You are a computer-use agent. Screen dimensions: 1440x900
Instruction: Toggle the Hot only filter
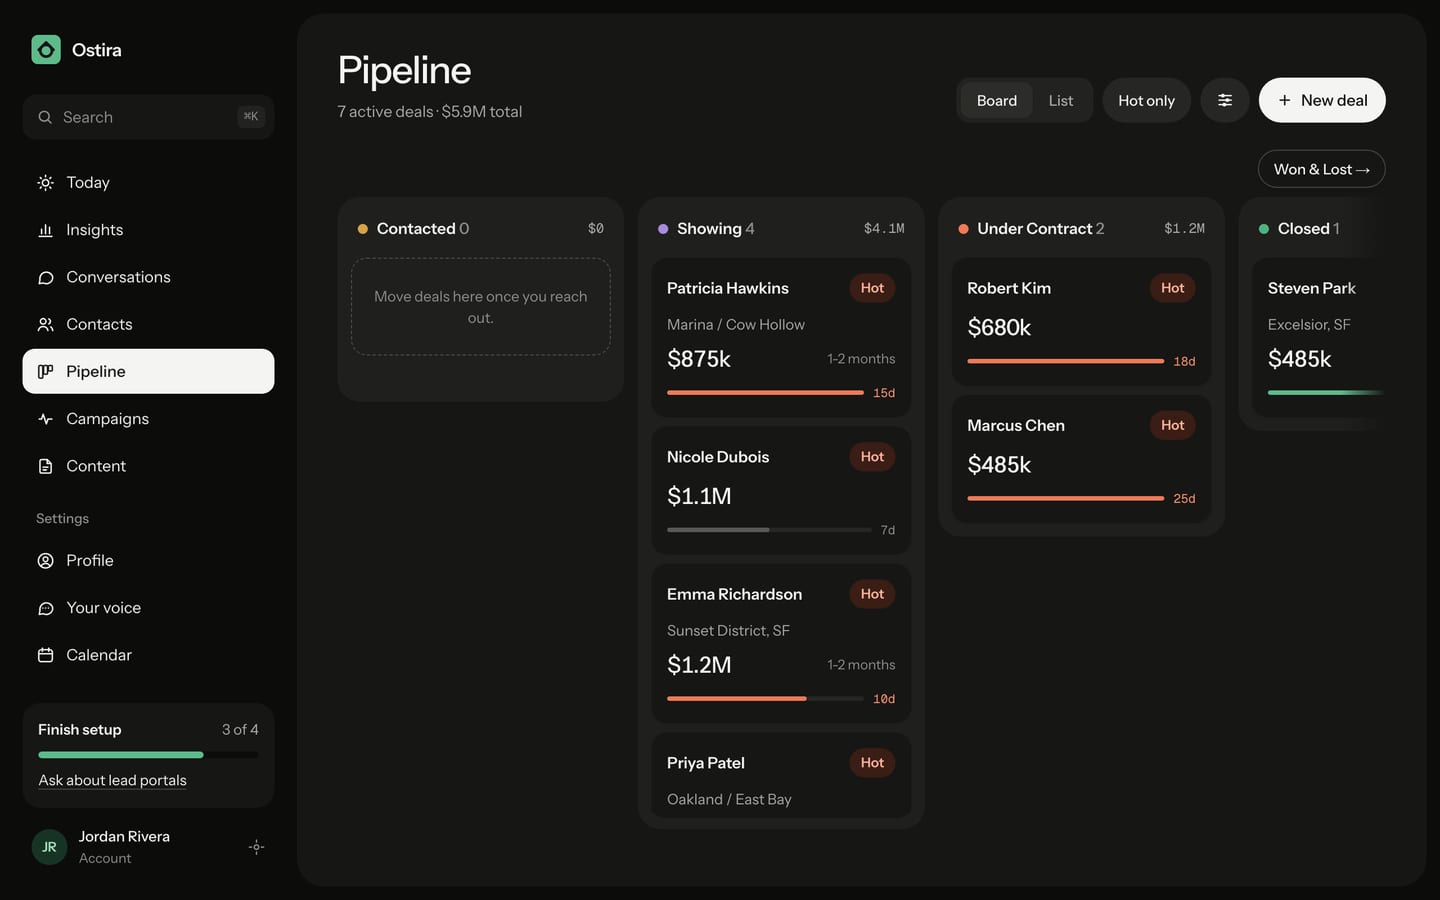pyautogui.click(x=1146, y=100)
